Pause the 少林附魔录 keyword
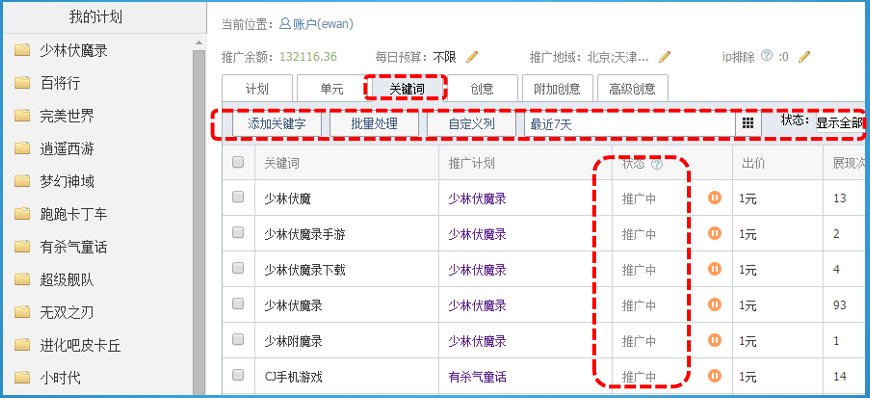The width and height of the screenshot is (870, 398). 714,340
